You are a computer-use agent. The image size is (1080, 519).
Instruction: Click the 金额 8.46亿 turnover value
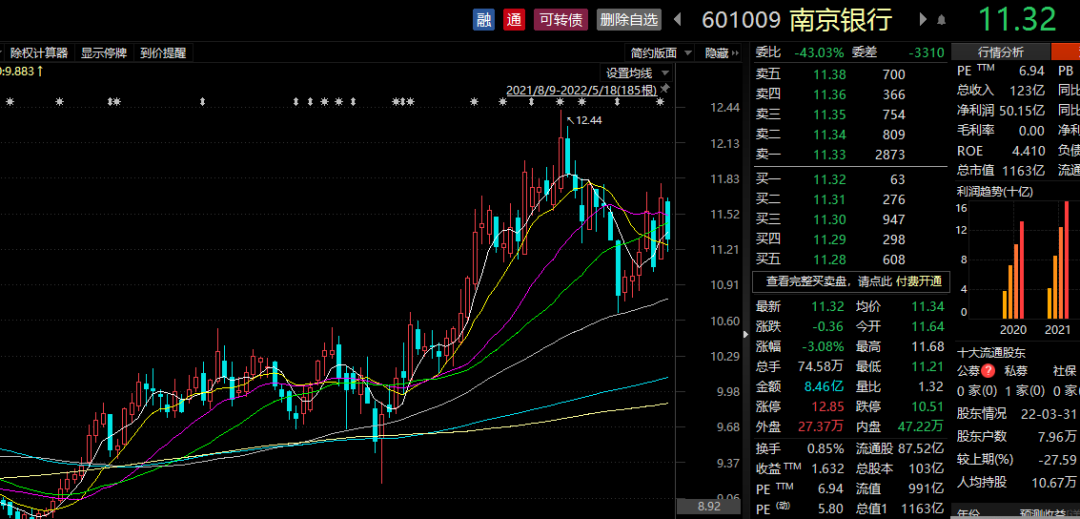824,387
